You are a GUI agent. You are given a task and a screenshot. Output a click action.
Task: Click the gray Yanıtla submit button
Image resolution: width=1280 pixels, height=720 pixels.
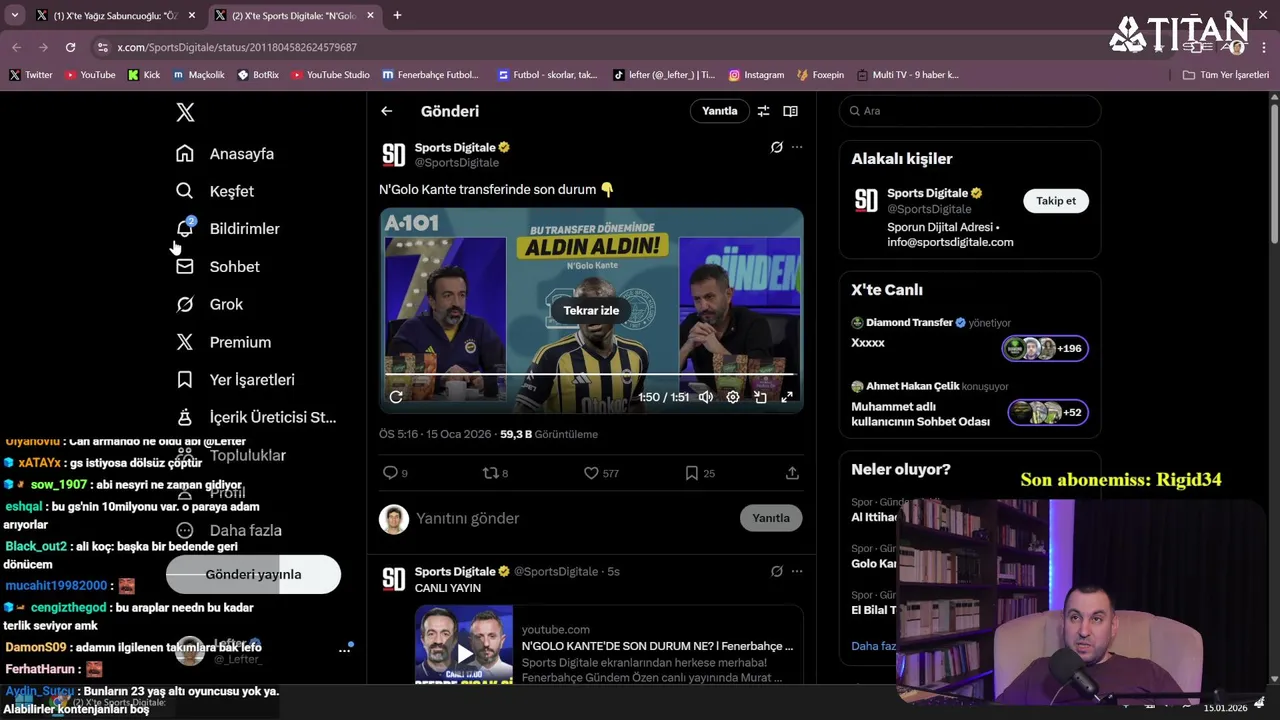tap(771, 518)
